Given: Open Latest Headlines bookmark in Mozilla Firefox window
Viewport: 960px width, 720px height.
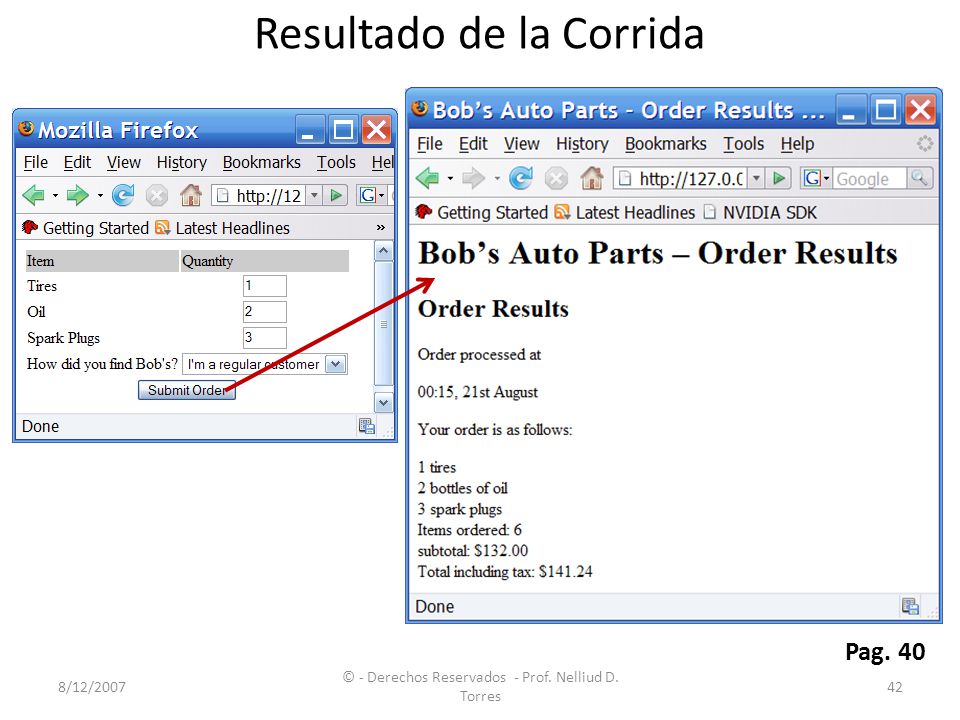Looking at the screenshot, I should click(223, 228).
